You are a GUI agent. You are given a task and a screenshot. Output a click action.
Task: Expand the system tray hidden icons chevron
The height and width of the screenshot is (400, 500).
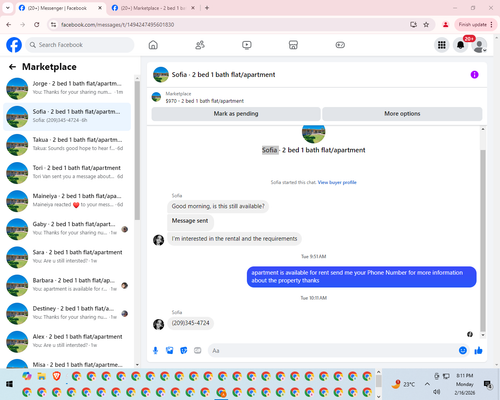(427, 384)
